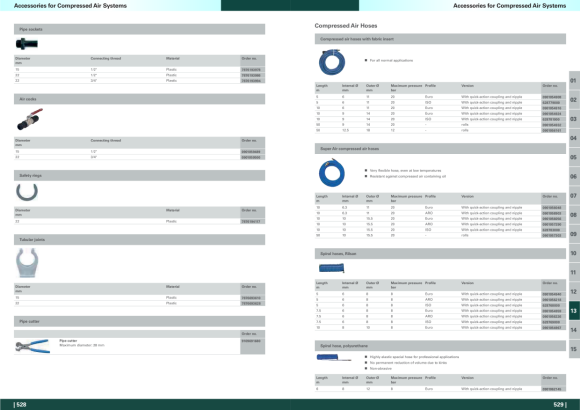The height and width of the screenshot is (410, 580).
Task: Click the air cock valve image
Action: point(30,119)
